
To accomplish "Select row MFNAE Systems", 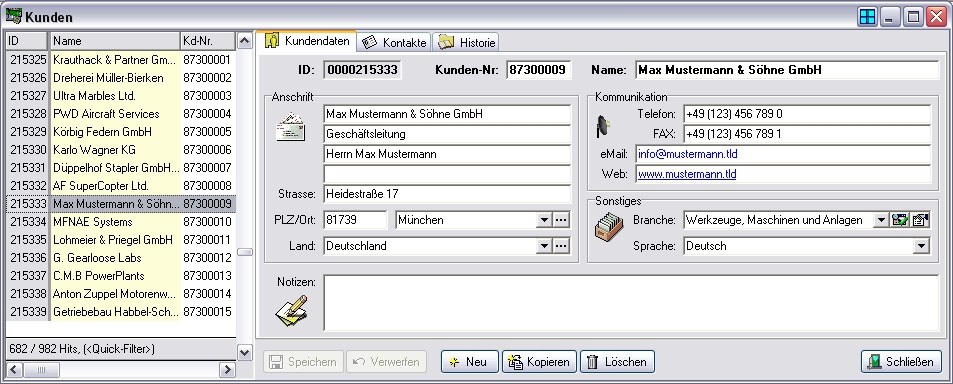I will pyautogui.click(x=121, y=222).
